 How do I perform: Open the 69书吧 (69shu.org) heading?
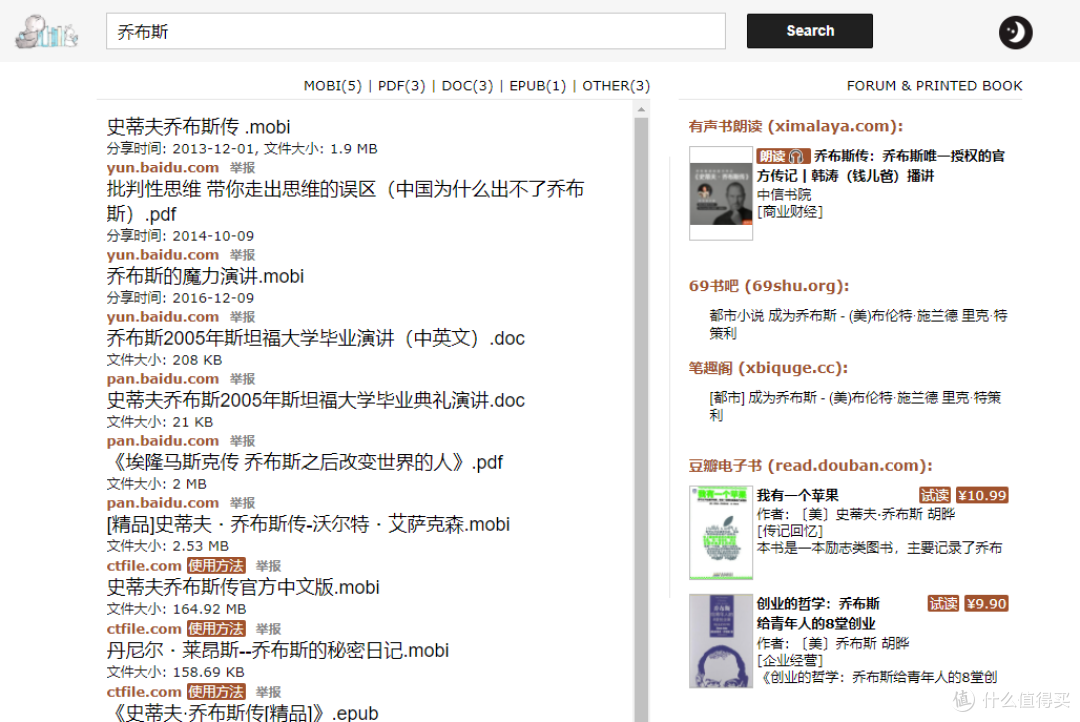[x=769, y=286]
